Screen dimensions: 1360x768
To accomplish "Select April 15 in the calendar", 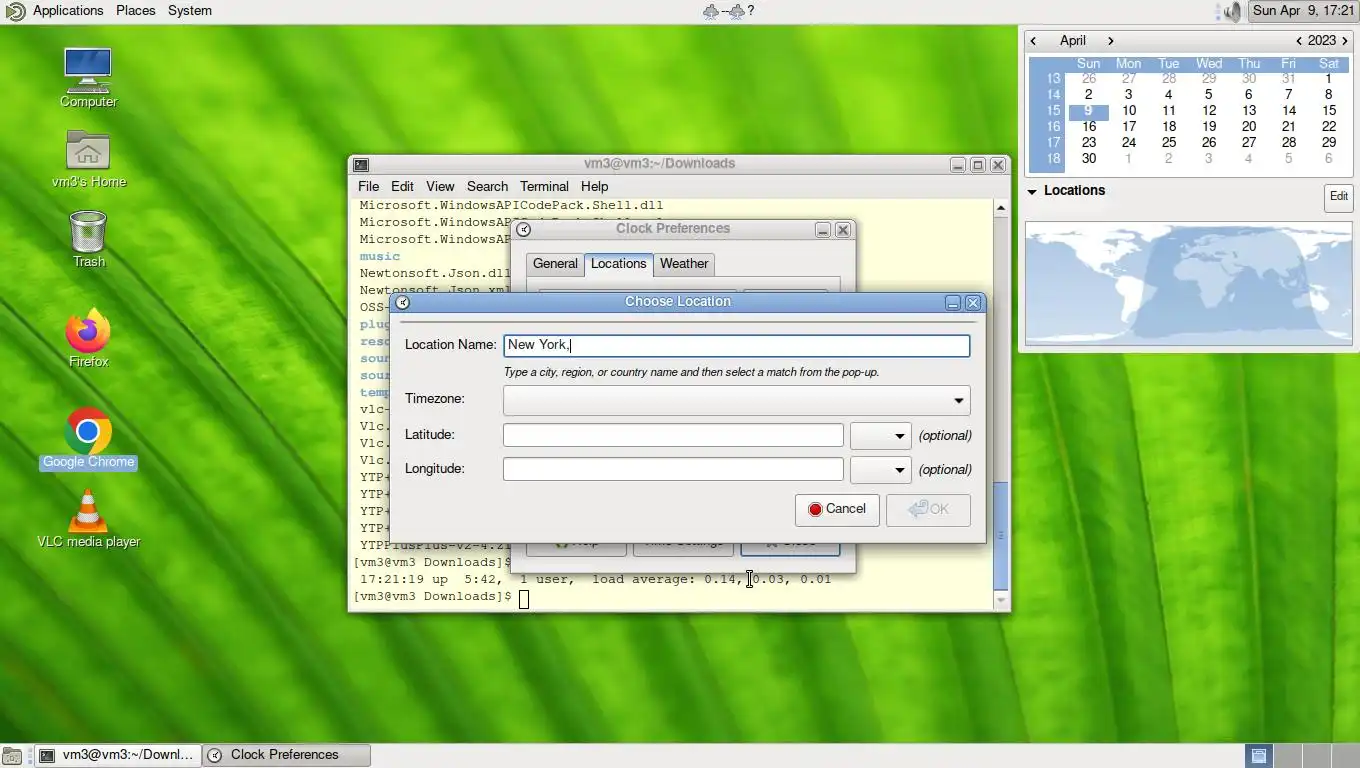I will [1328, 111].
